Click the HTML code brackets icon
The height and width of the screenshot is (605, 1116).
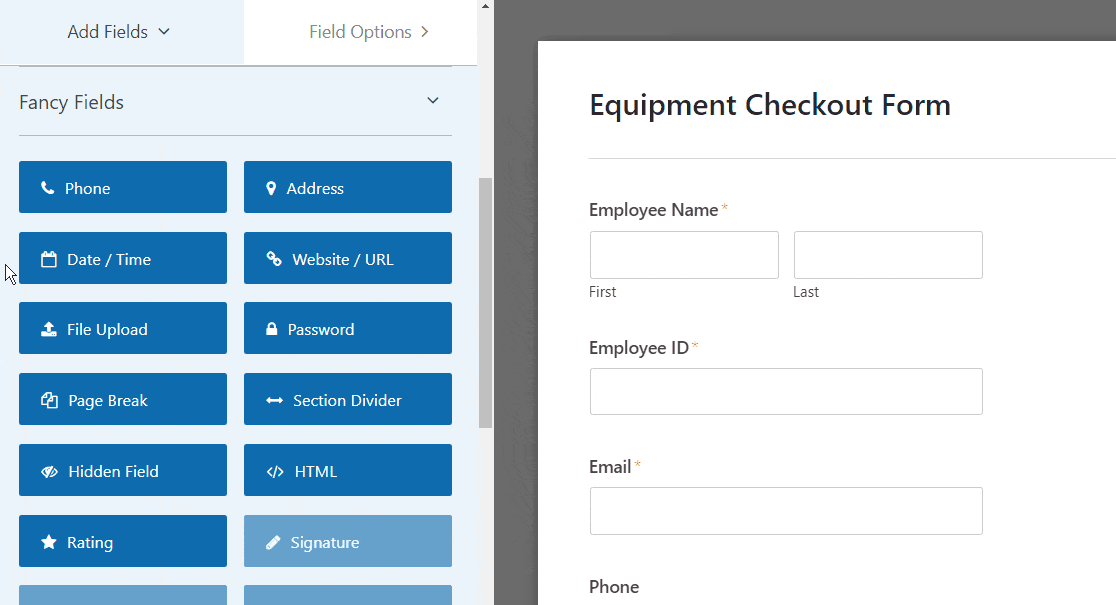tap(276, 472)
